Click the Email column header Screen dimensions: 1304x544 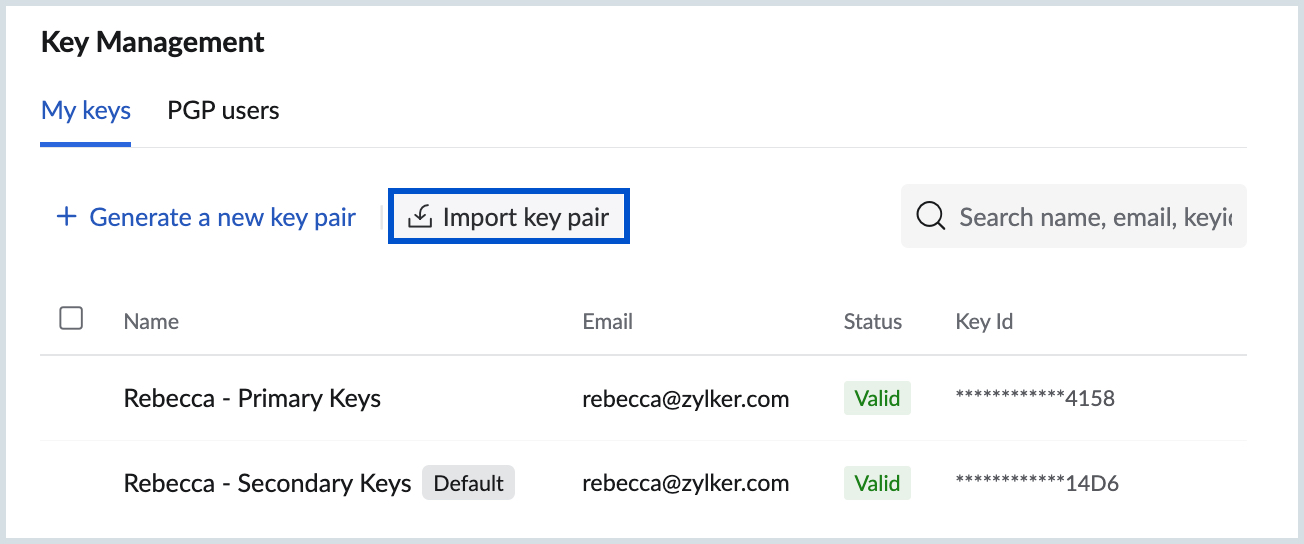pos(608,322)
